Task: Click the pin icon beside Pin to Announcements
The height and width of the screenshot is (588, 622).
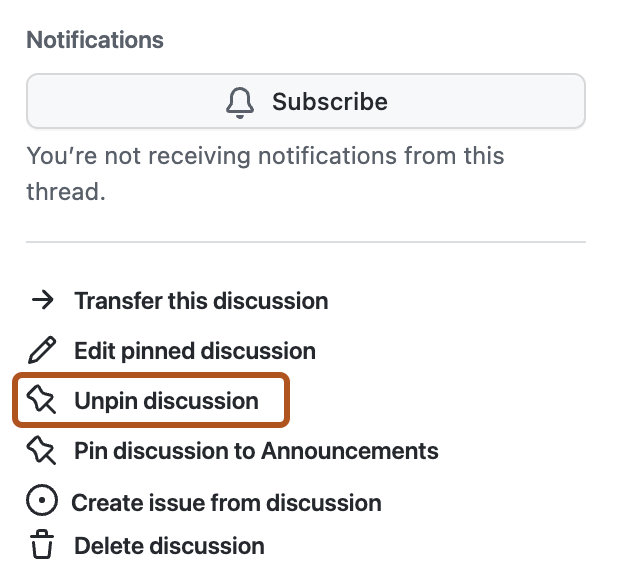Action: click(x=41, y=451)
